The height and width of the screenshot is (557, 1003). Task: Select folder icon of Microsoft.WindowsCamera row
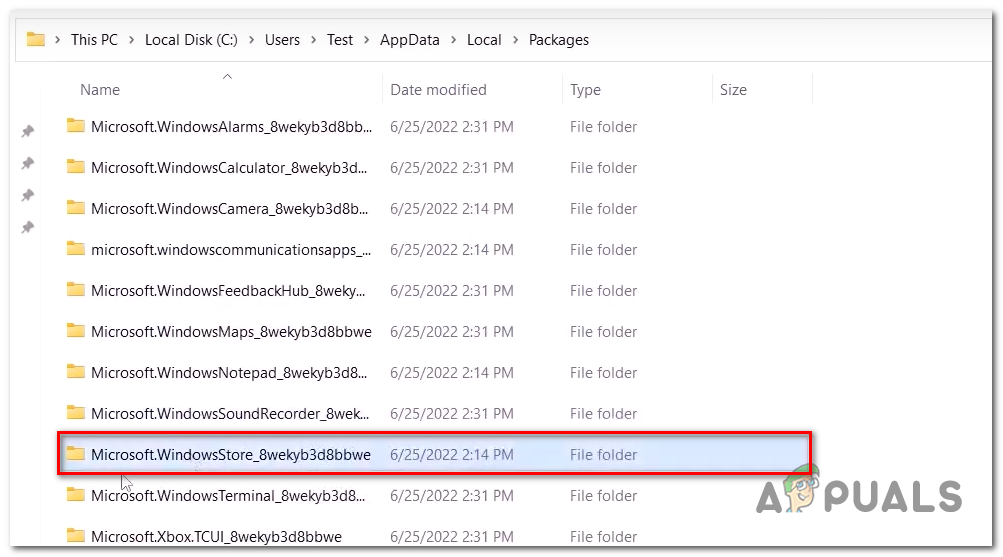click(x=75, y=208)
